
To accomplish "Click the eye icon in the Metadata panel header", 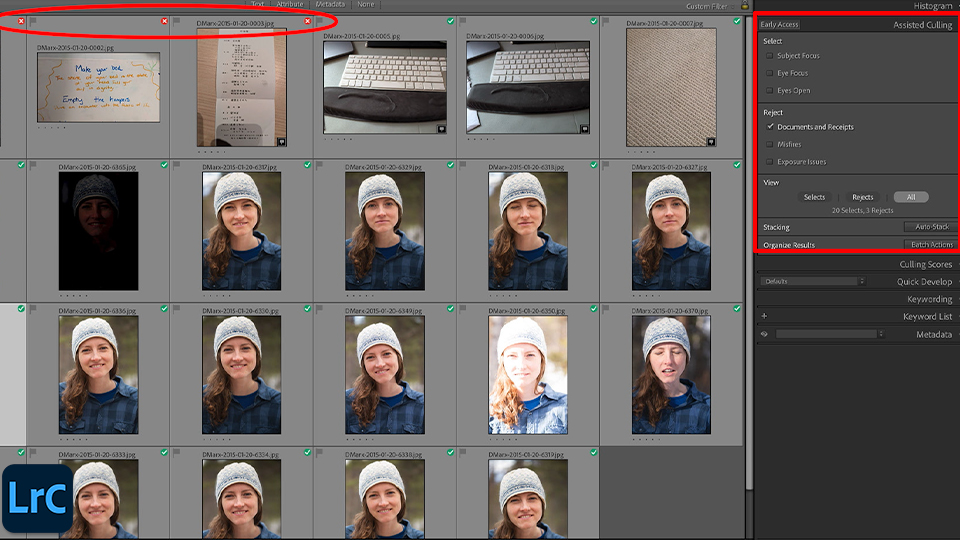I will pos(764,334).
